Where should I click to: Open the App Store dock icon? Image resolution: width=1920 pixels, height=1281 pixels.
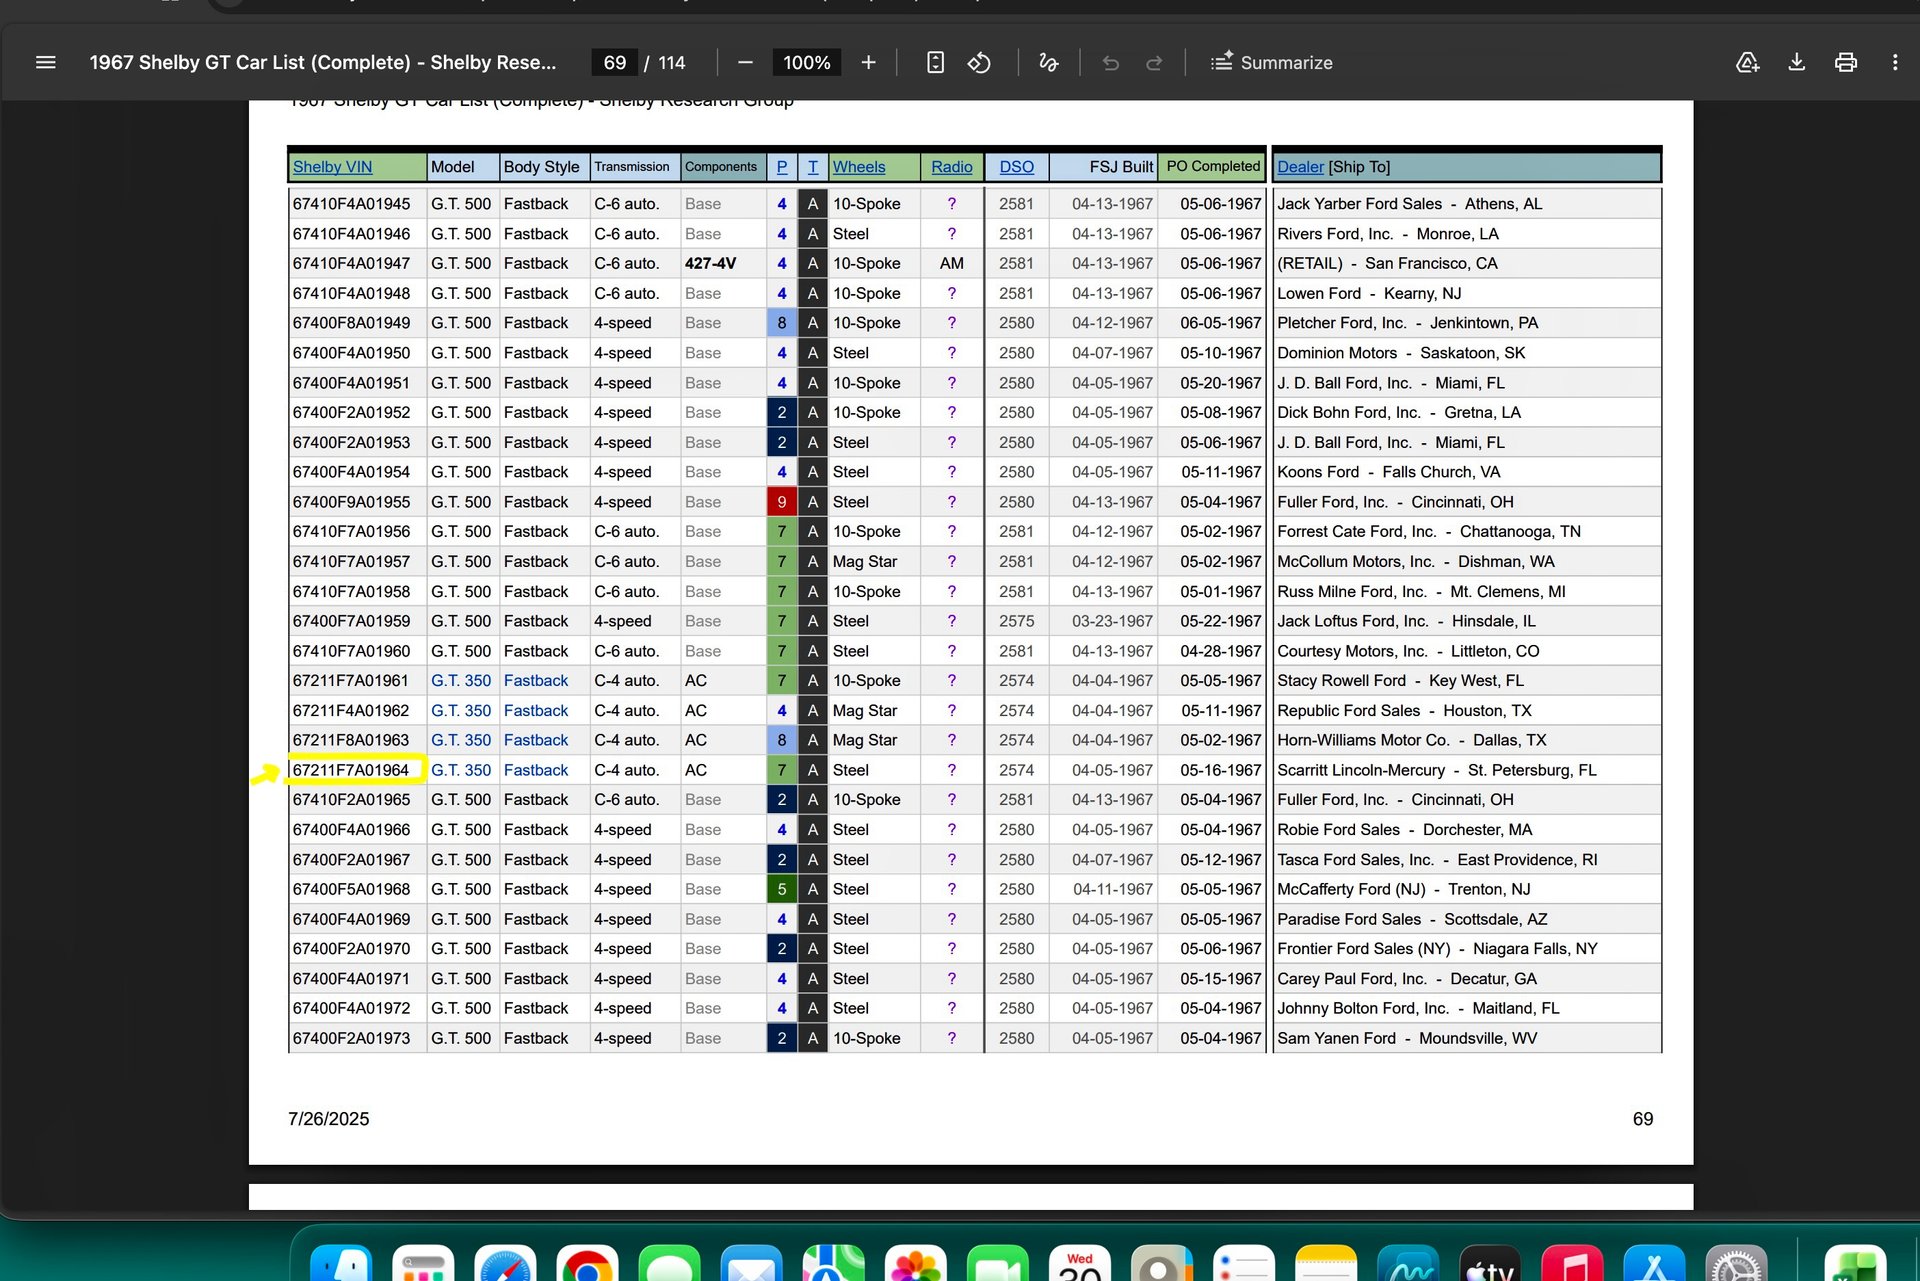point(1654,1264)
